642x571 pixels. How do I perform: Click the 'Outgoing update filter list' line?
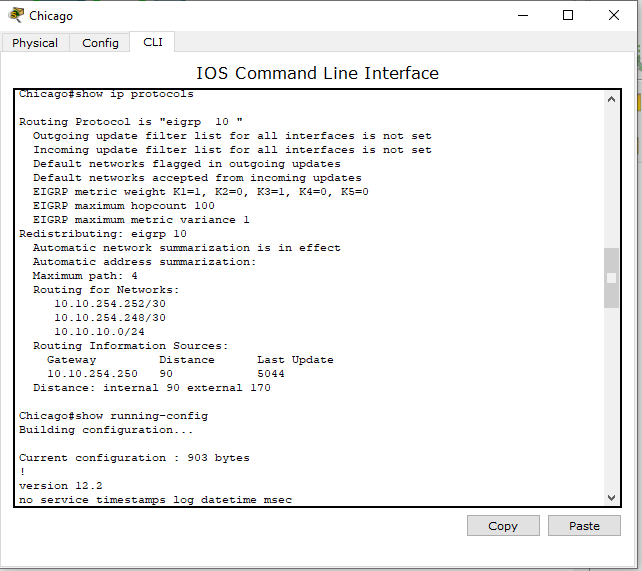232,135
